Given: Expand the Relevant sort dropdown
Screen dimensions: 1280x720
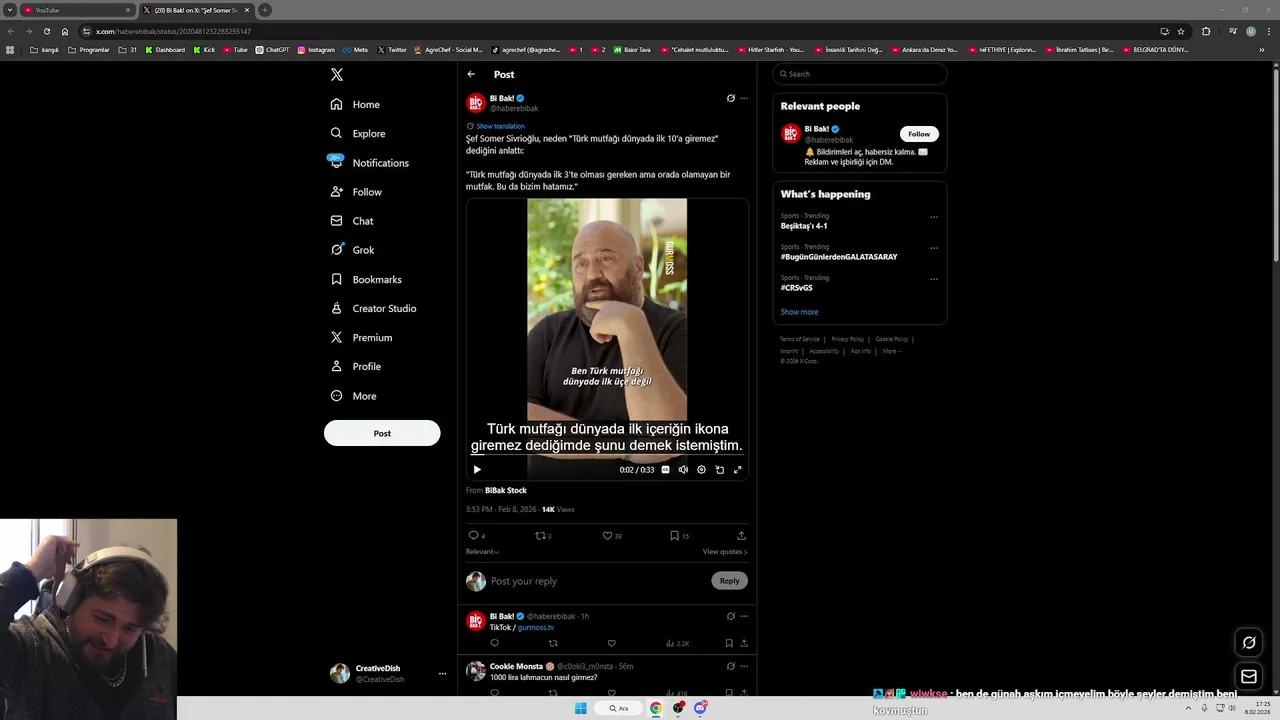Looking at the screenshot, I should 482,551.
